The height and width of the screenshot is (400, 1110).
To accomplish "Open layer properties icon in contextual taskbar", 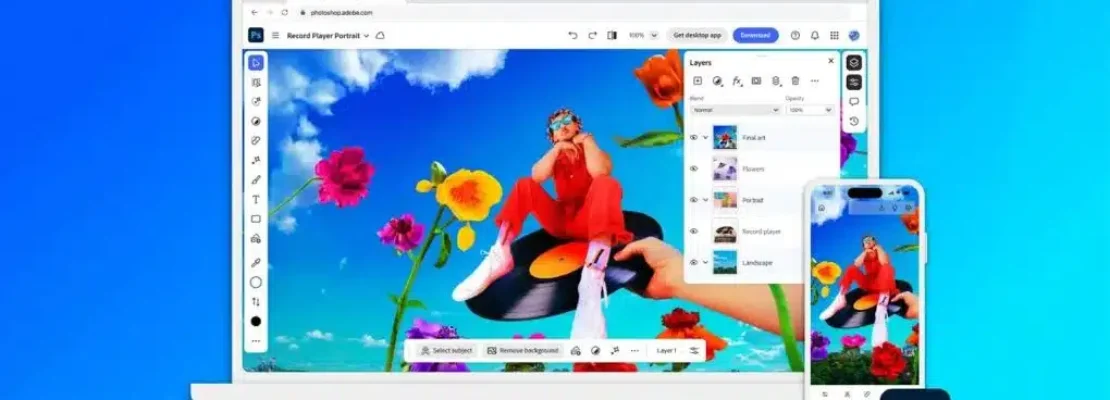I will [x=694, y=350].
